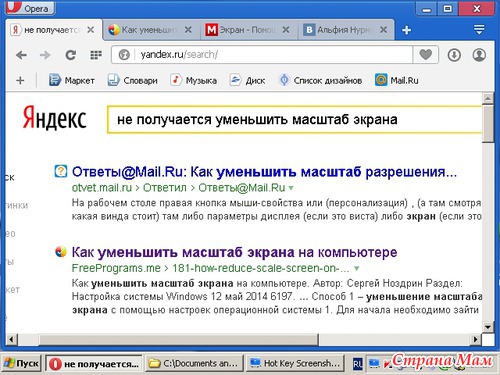The height and width of the screenshot is (375, 500).
Task: Open the user profile icon
Action: click(x=479, y=55)
